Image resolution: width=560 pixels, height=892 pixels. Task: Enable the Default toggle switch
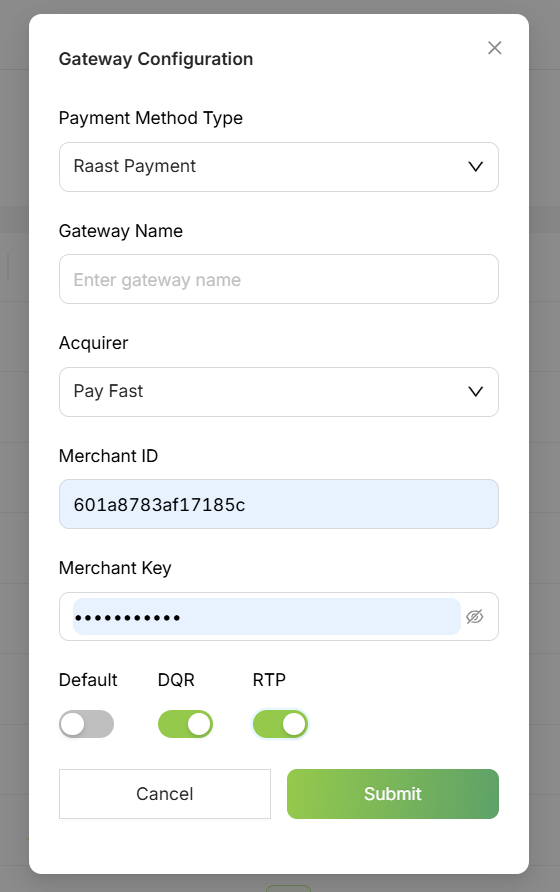(87, 724)
